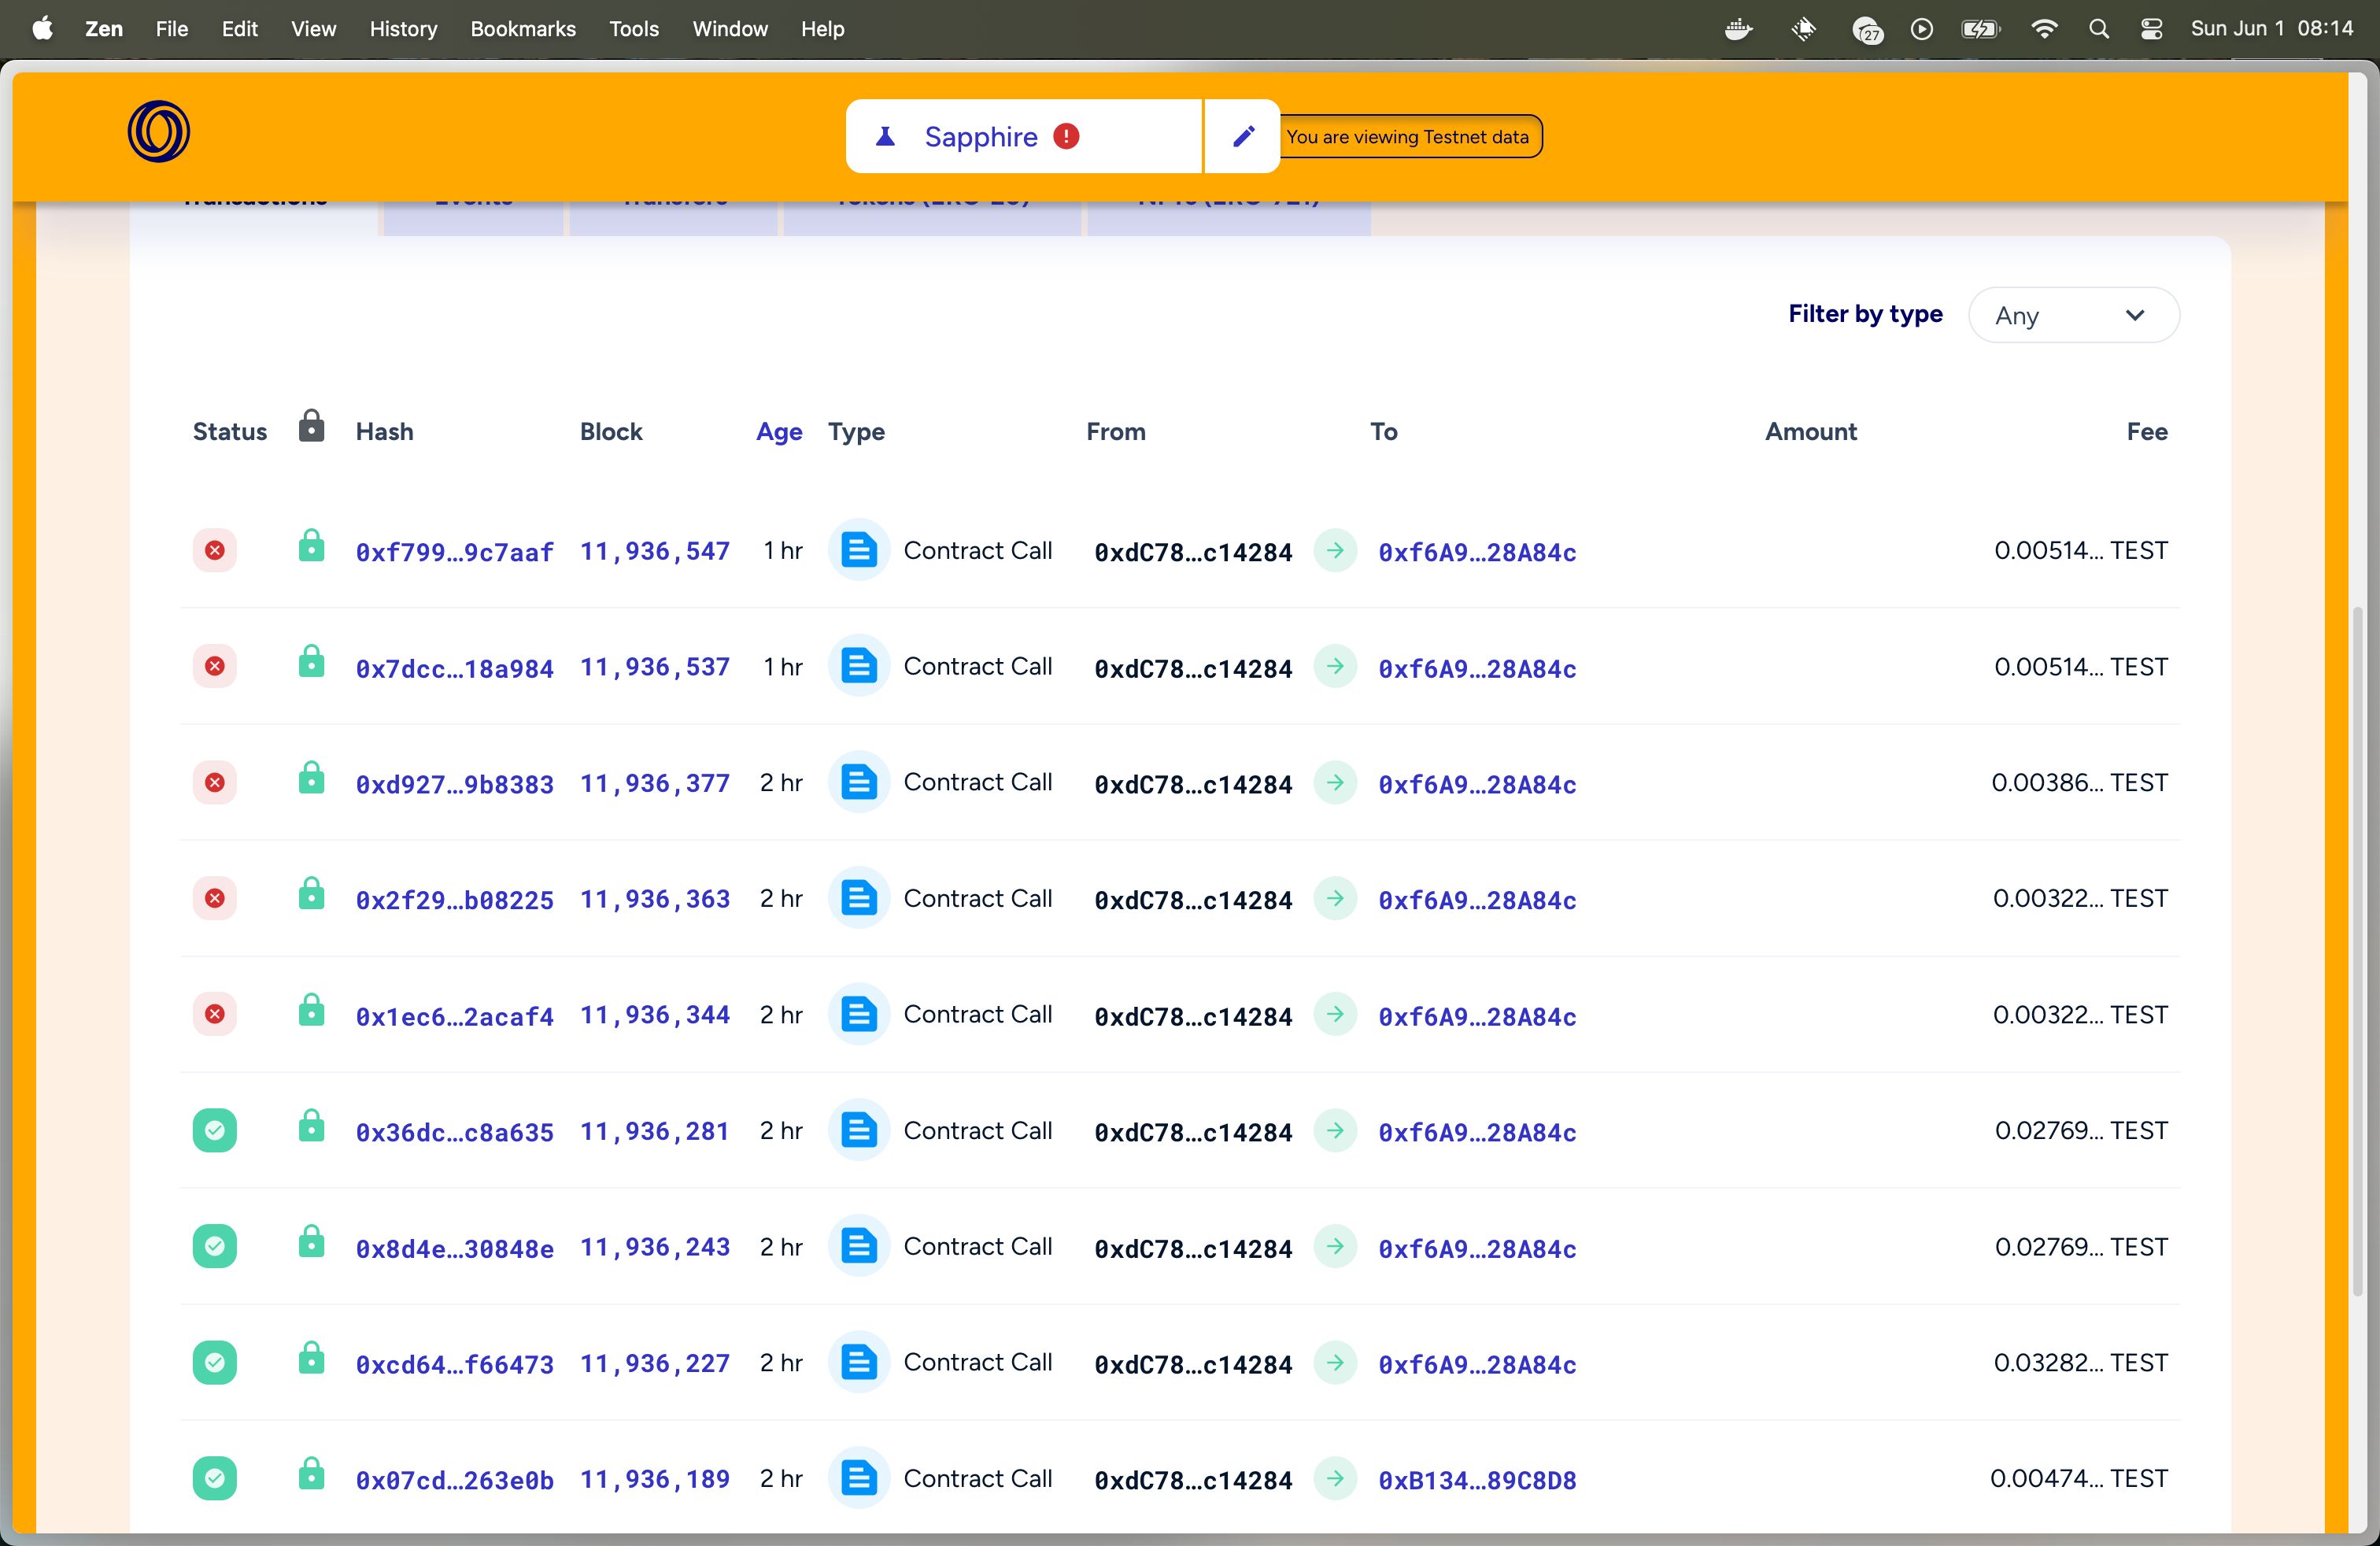Click failed status icon for 0x7dcc...18a984
The width and height of the screenshot is (2380, 1546).
214,666
